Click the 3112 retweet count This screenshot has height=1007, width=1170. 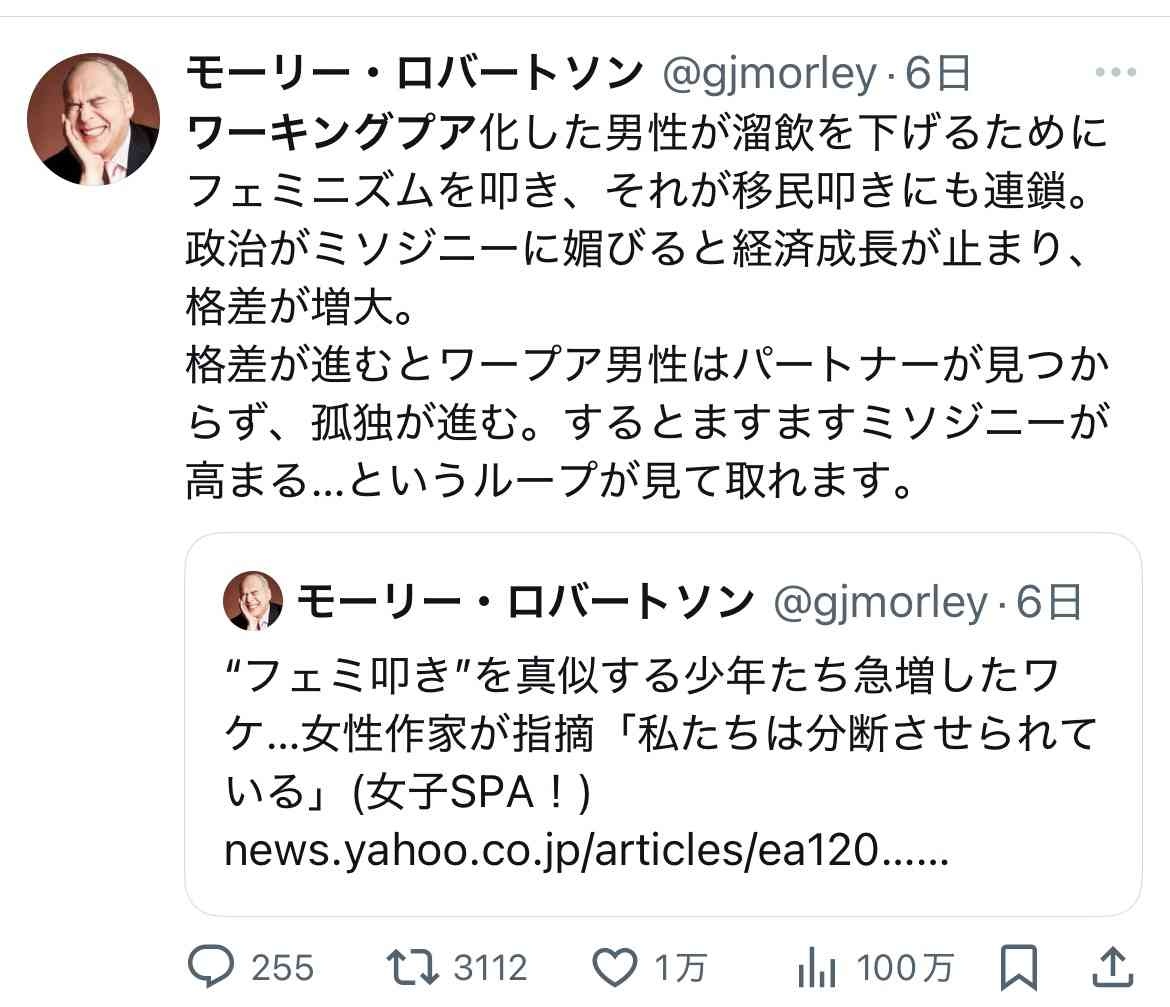(x=490, y=968)
